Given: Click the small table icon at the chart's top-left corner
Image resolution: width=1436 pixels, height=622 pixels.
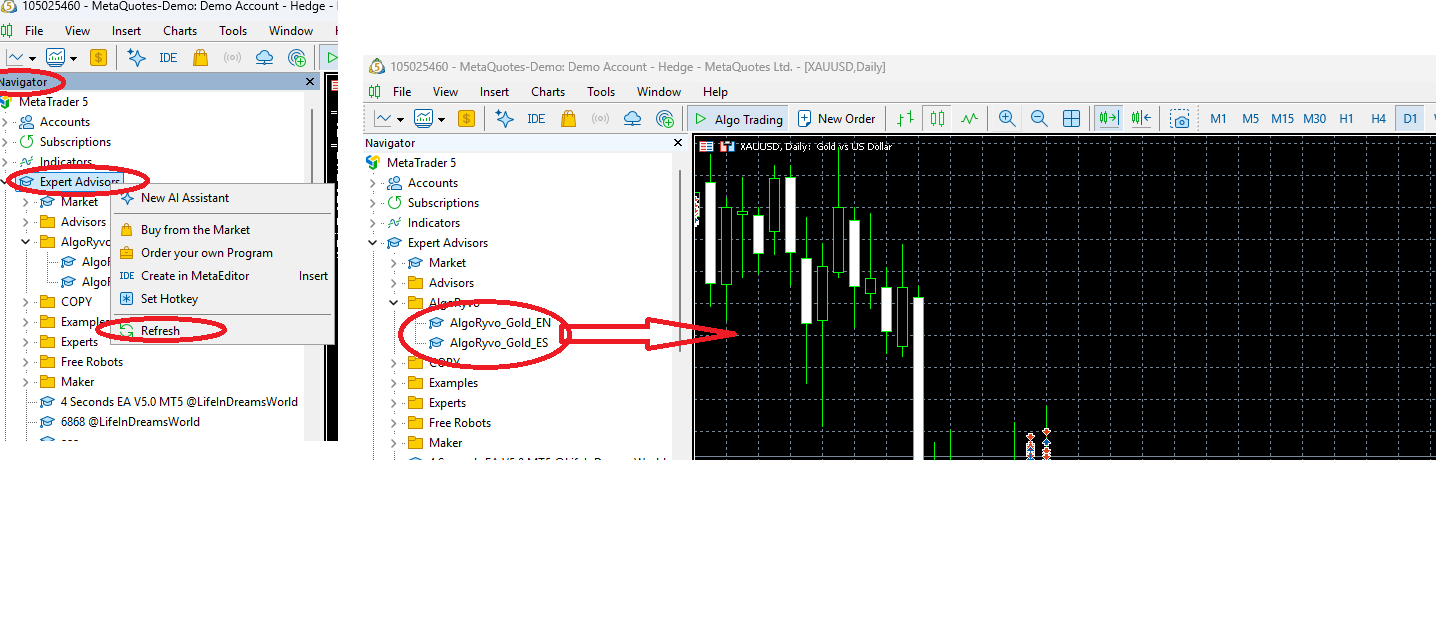Looking at the screenshot, I should (x=706, y=146).
